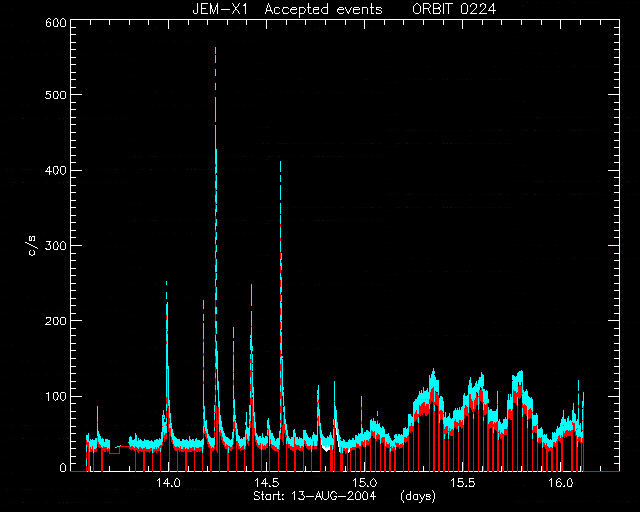Click the plot title JEM-X1 Accepted events
This screenshot has height=512, width=640.
(x=287, y=9)
